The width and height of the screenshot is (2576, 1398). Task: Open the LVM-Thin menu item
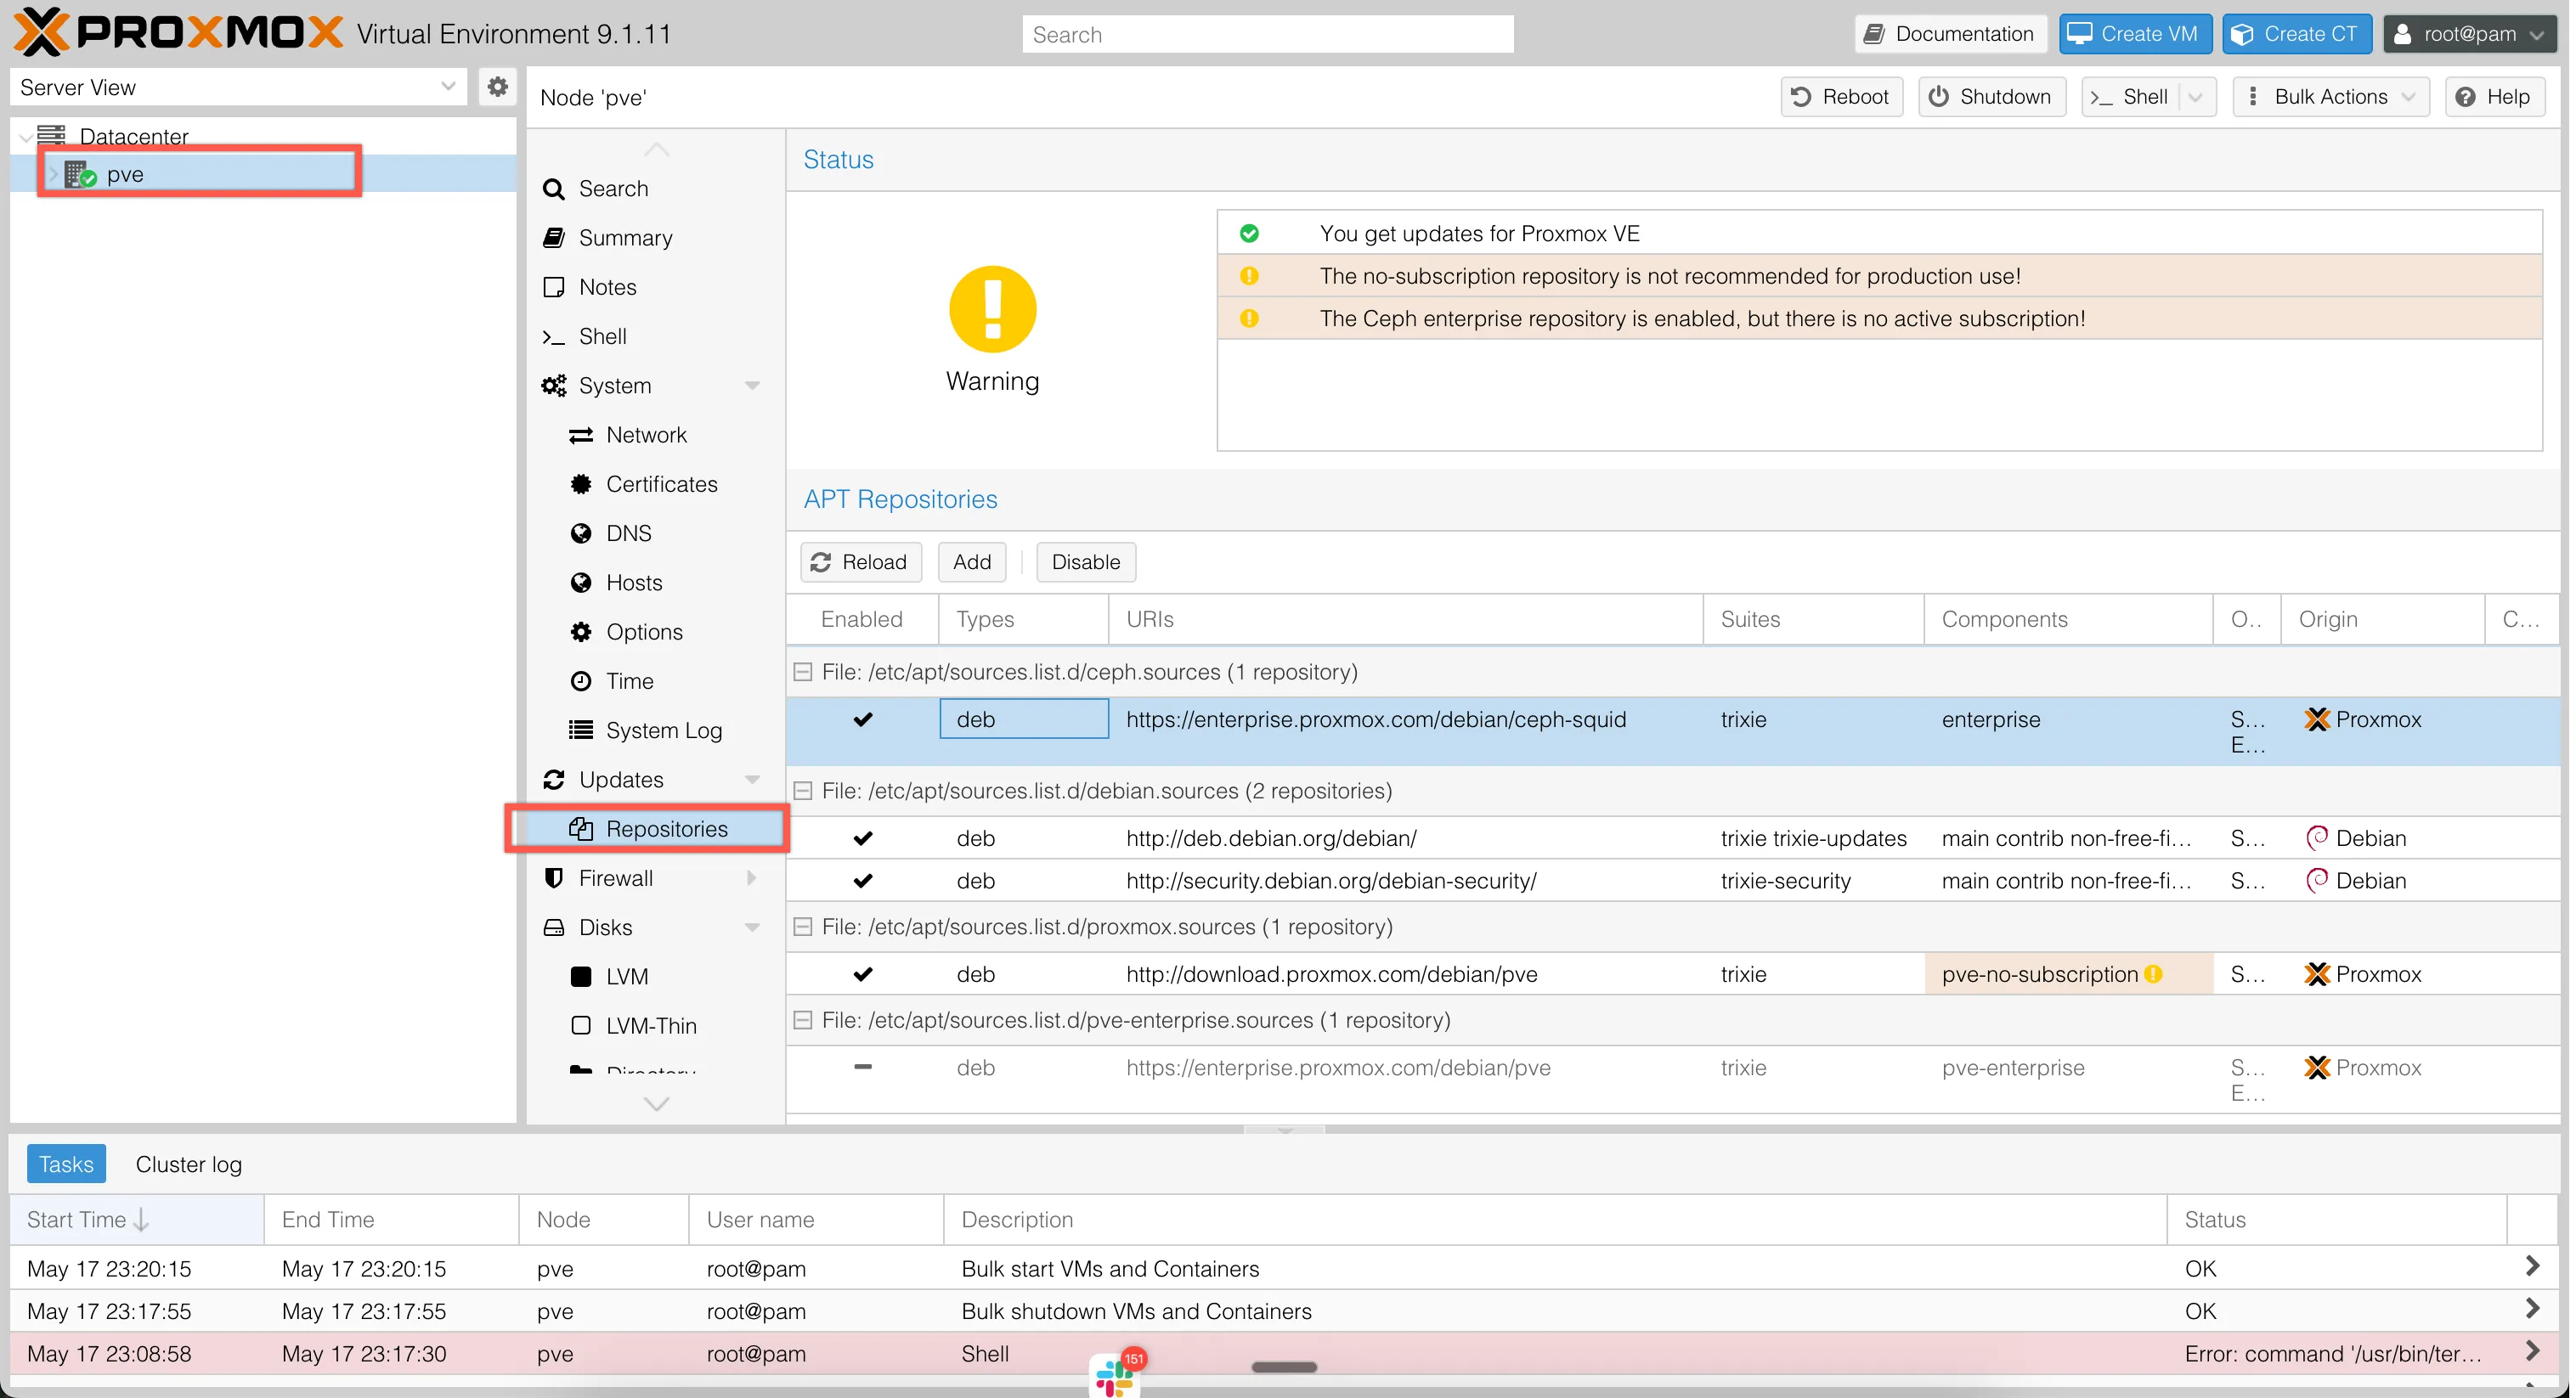pyautogui.click(x=652, y=1026)
